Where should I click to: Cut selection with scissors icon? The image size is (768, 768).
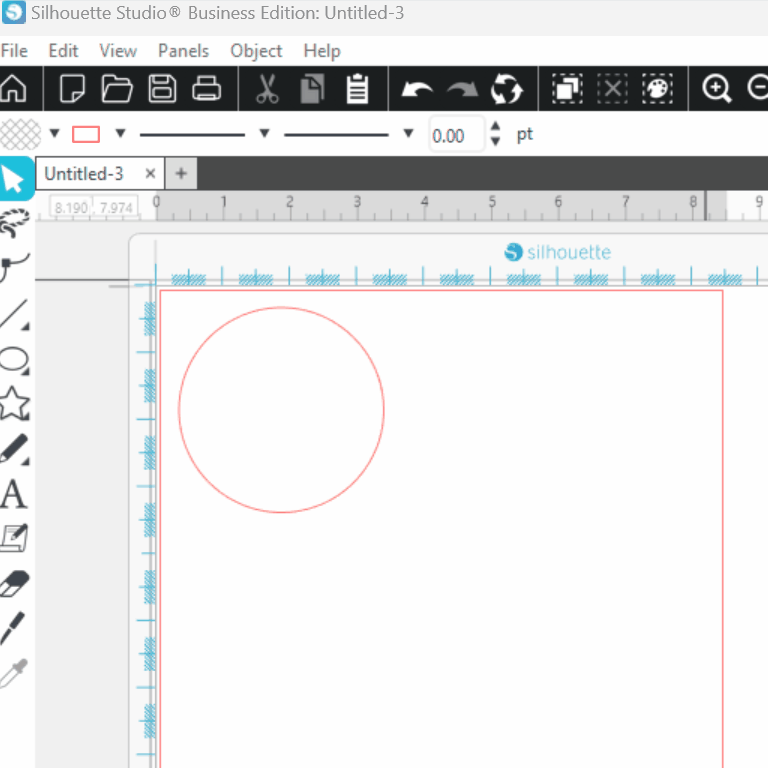(x=267, y=89)
